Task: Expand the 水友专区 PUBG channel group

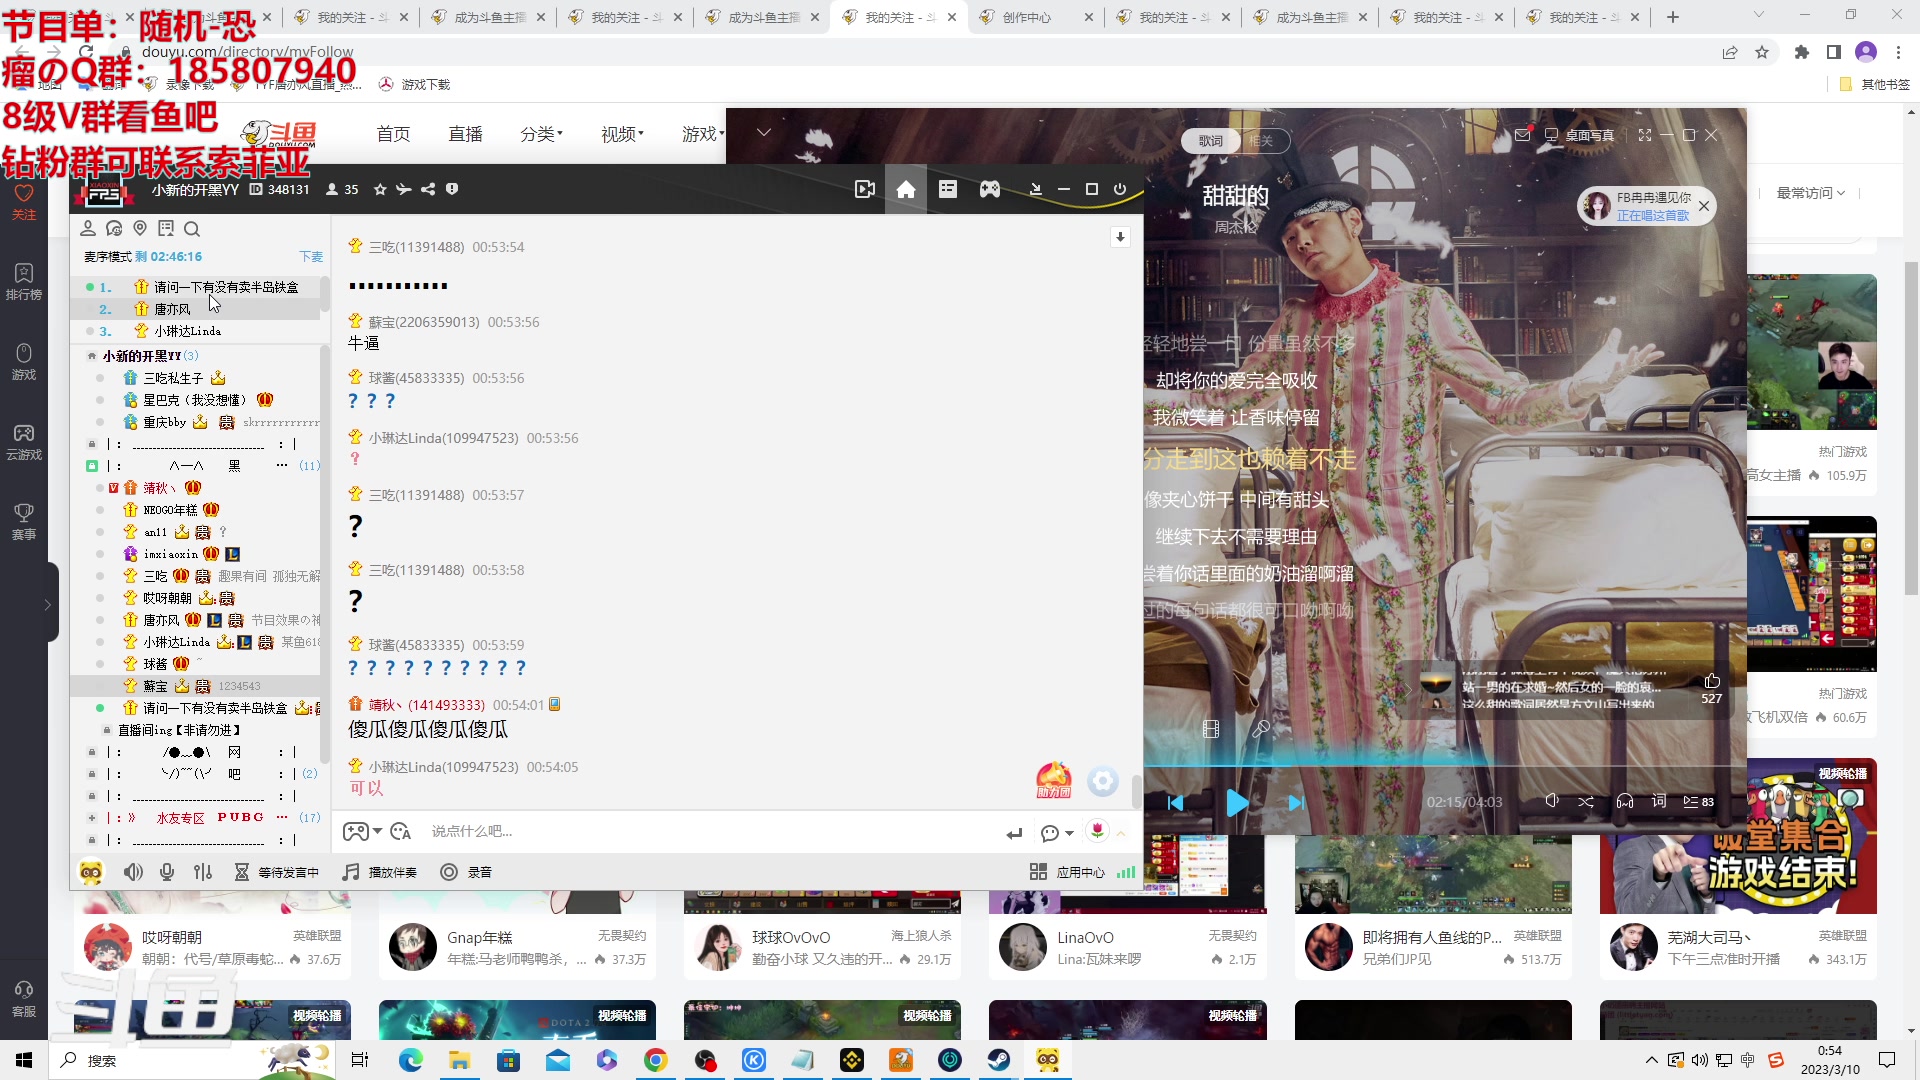Action: 92,817
